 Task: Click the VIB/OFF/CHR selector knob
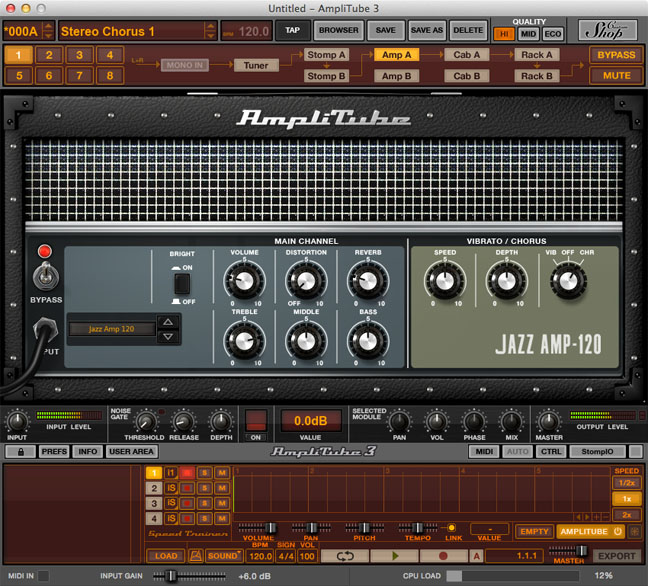tap(568, 281)
